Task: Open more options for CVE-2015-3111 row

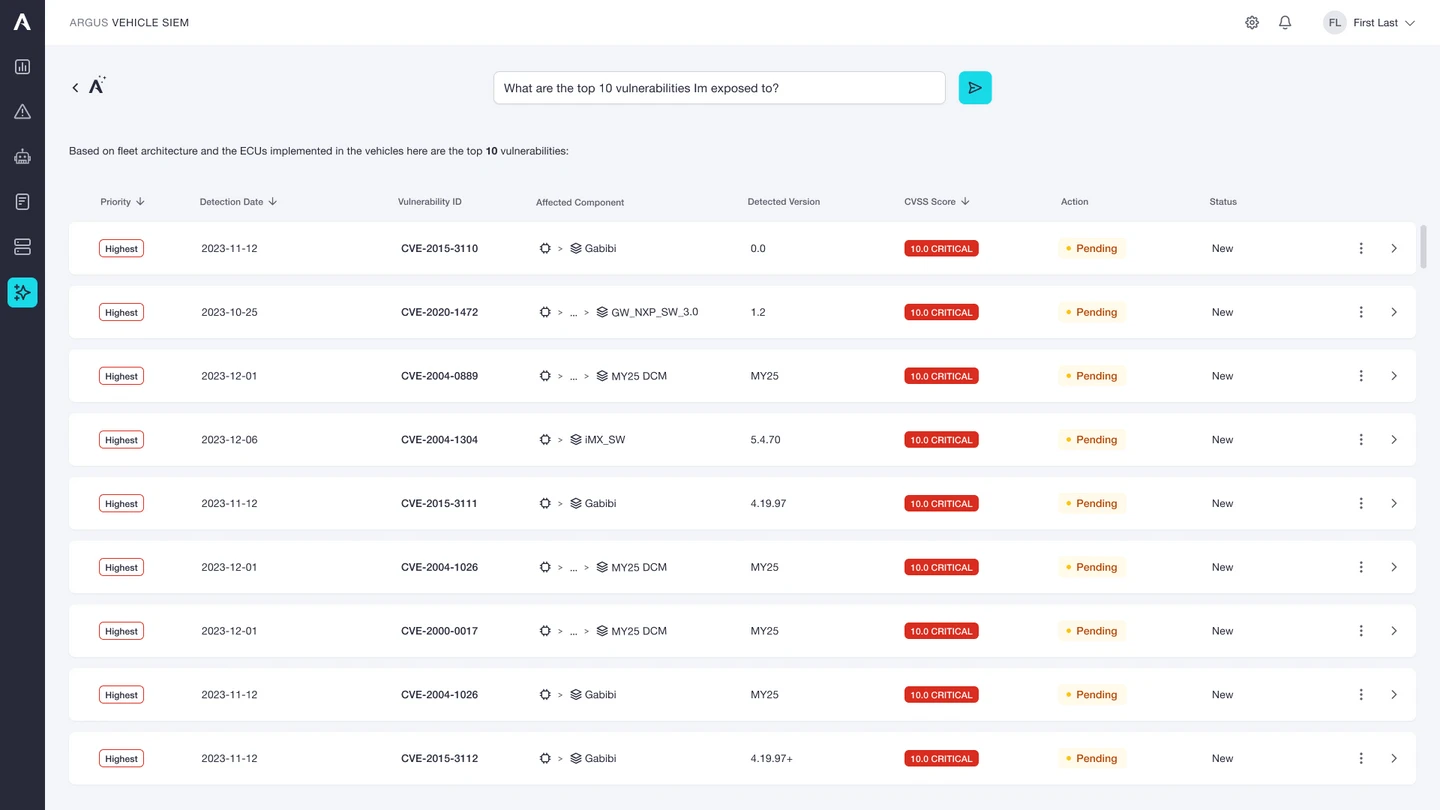Action: [x=1361, y=503]
